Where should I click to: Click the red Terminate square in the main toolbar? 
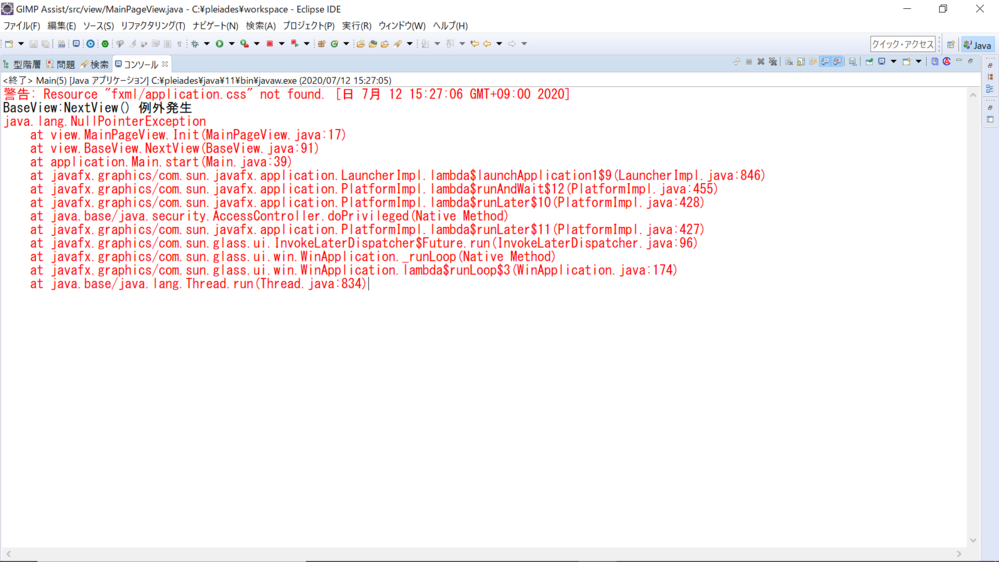point(270,44)
